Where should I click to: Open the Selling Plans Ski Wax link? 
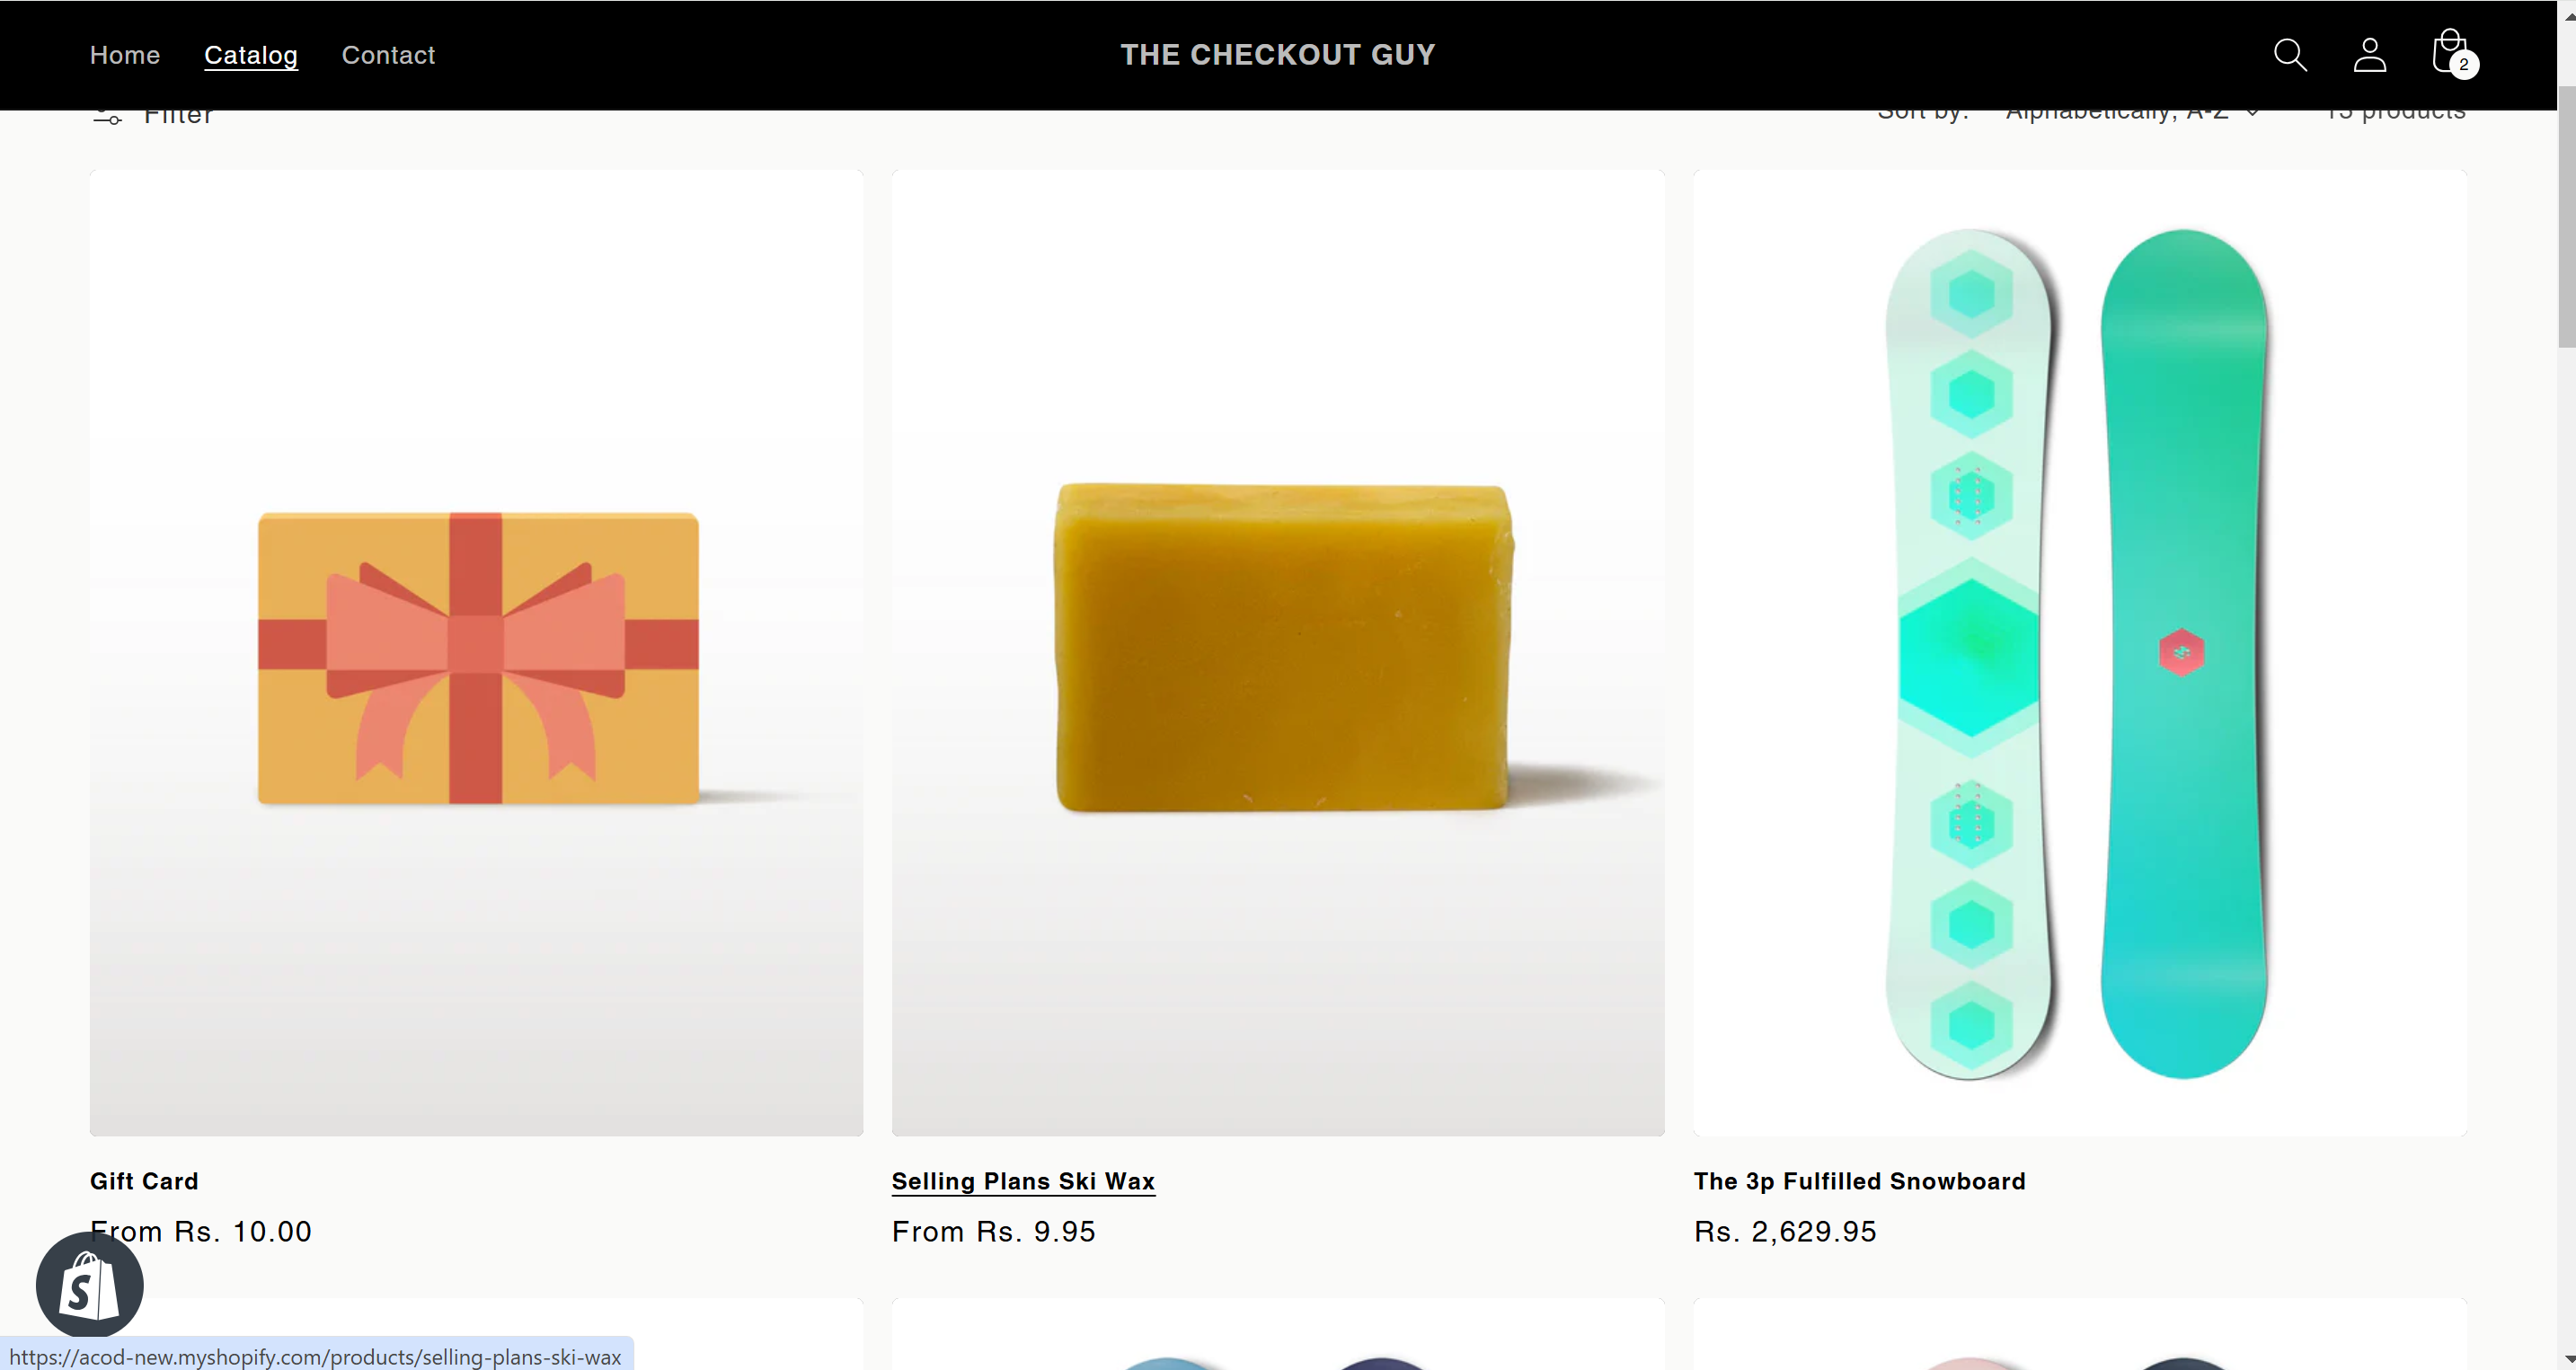point(1023,1181)
